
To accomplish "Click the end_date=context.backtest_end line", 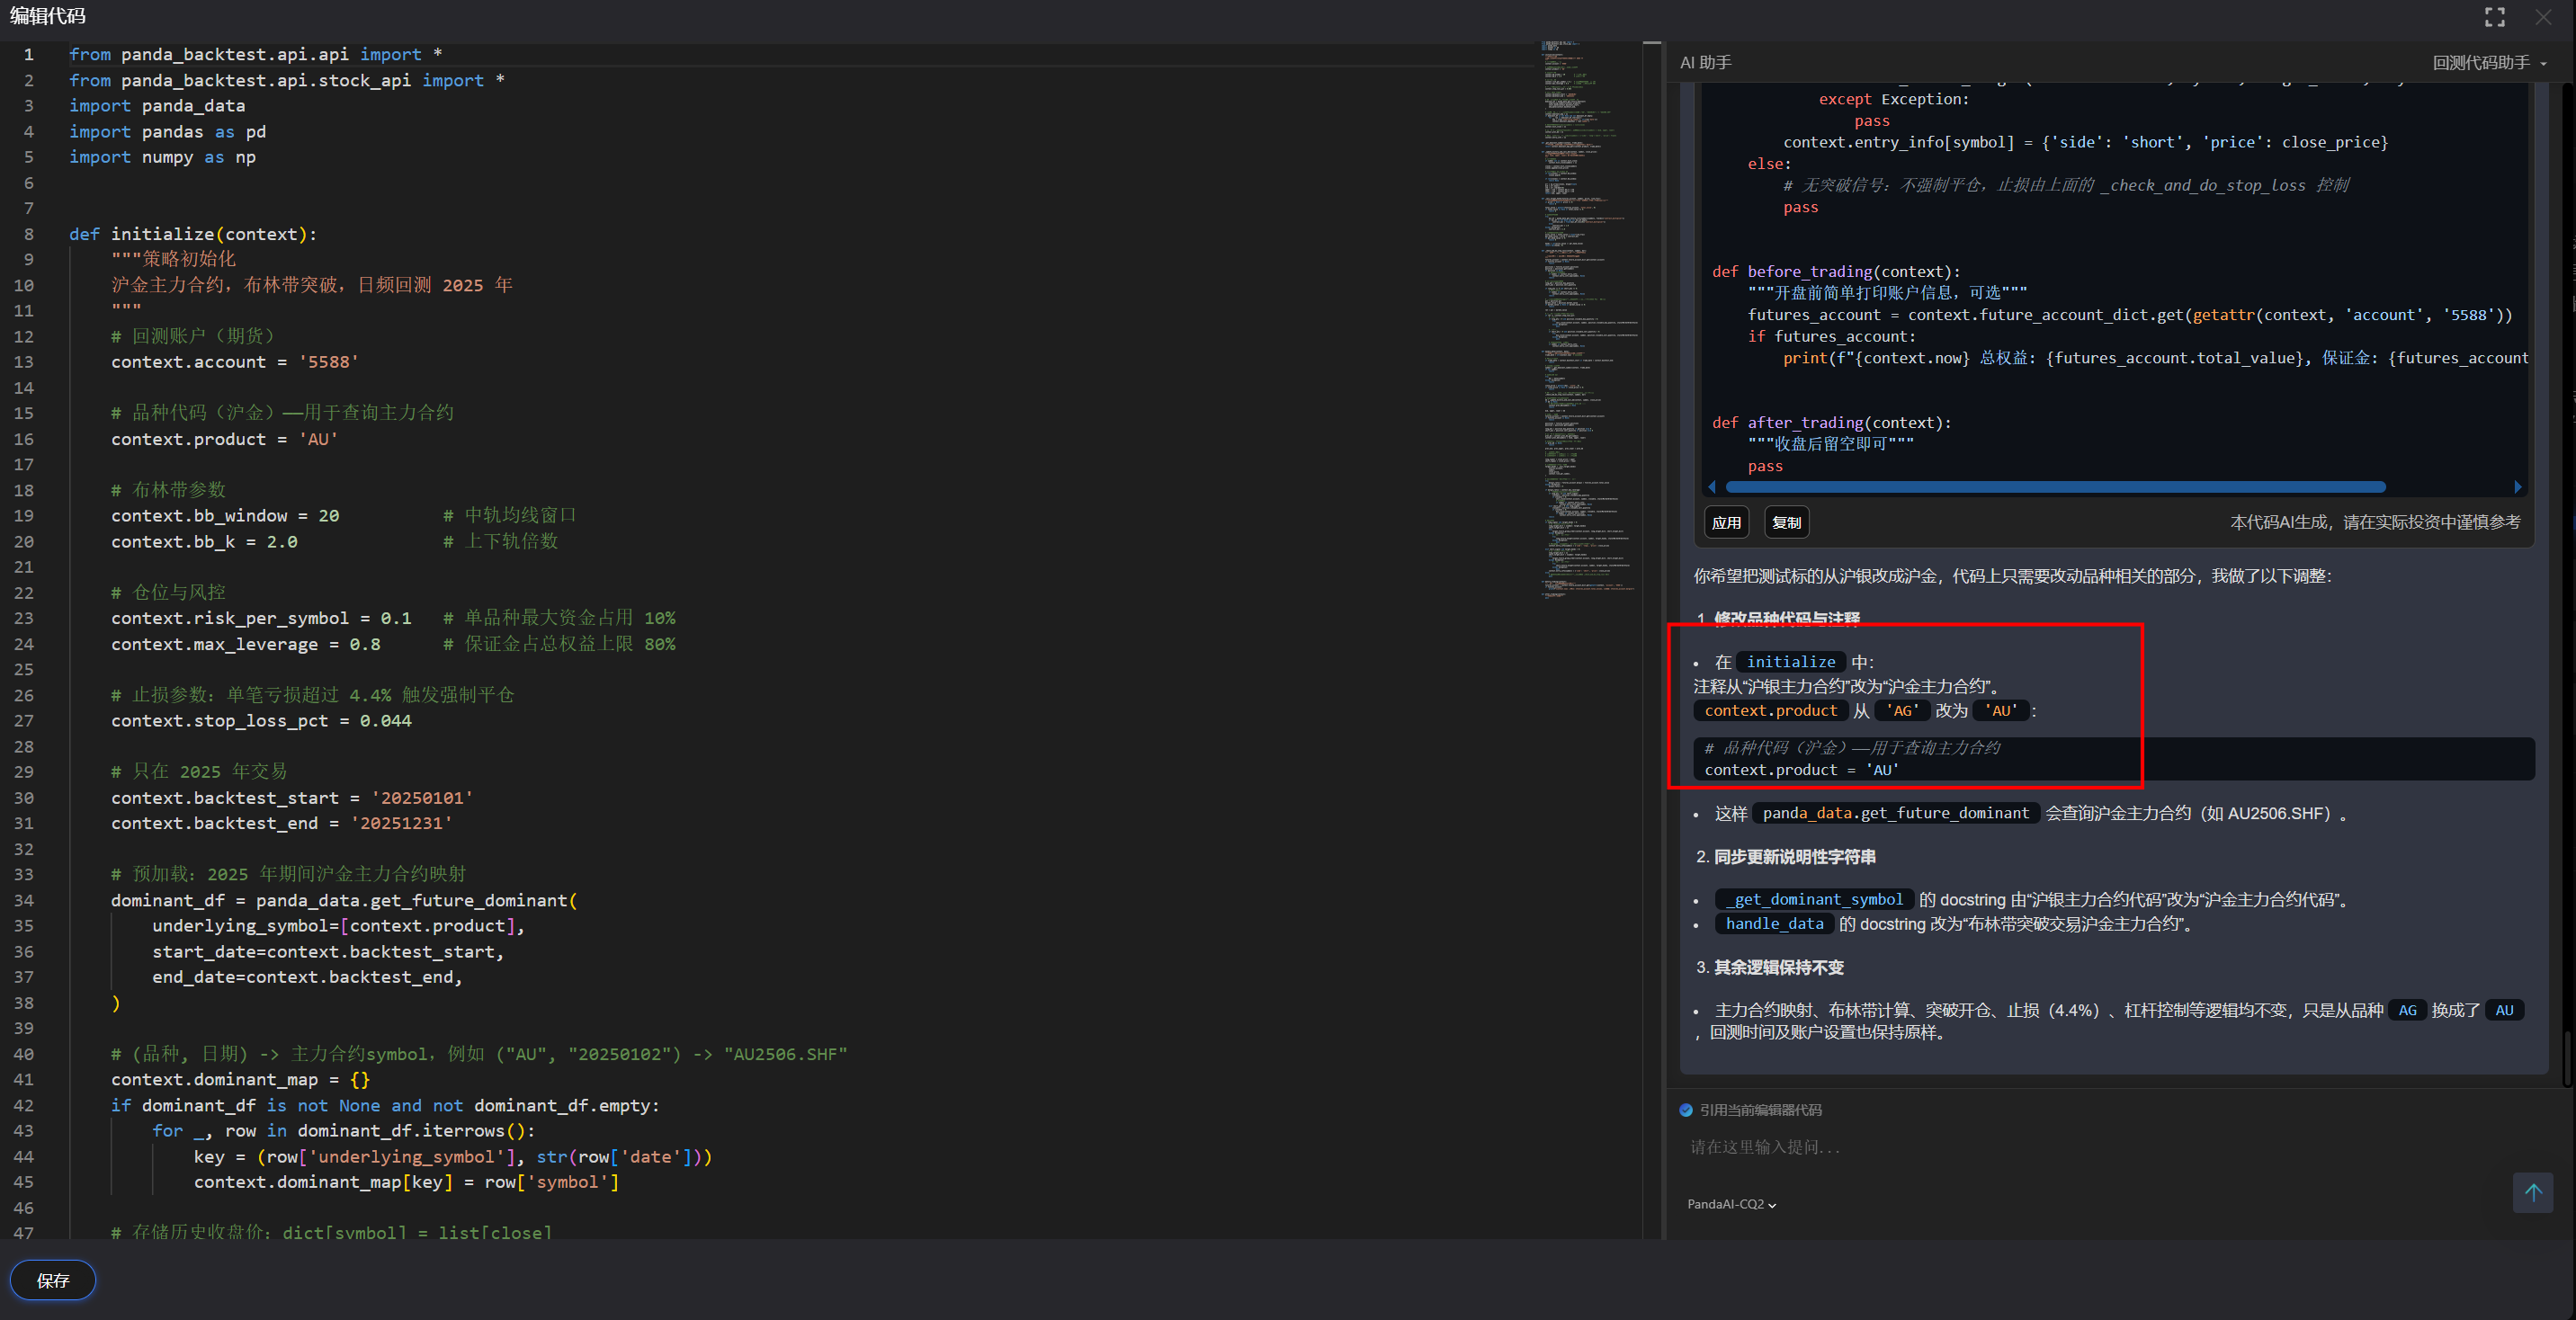I will coord(307,977).
